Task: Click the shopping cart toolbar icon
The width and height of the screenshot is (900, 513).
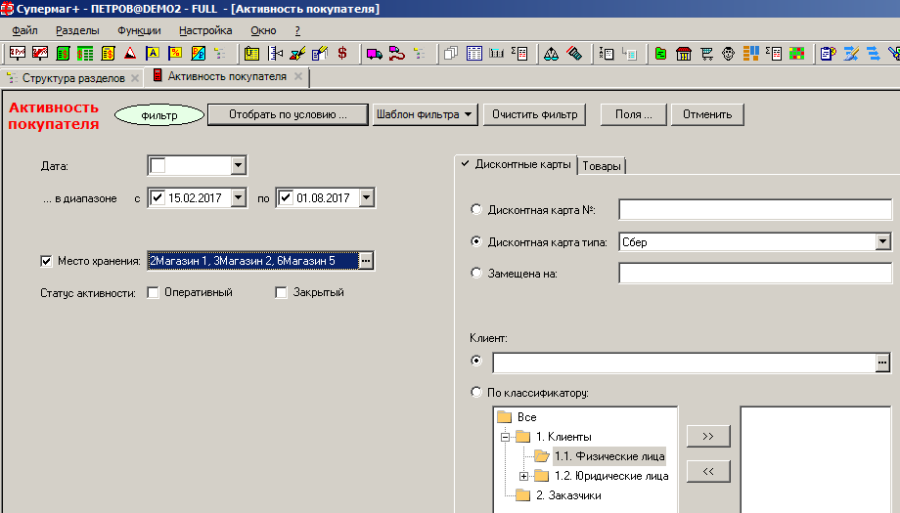Action: [x=707, y=53]
